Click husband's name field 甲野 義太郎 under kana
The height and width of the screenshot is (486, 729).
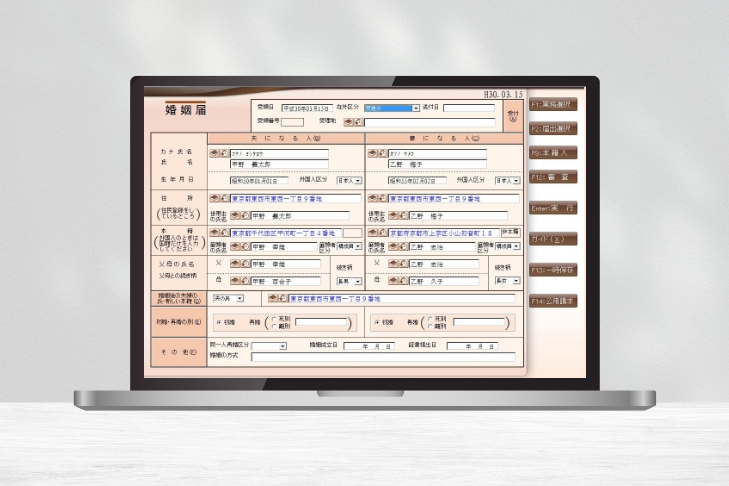click(279, 164)
